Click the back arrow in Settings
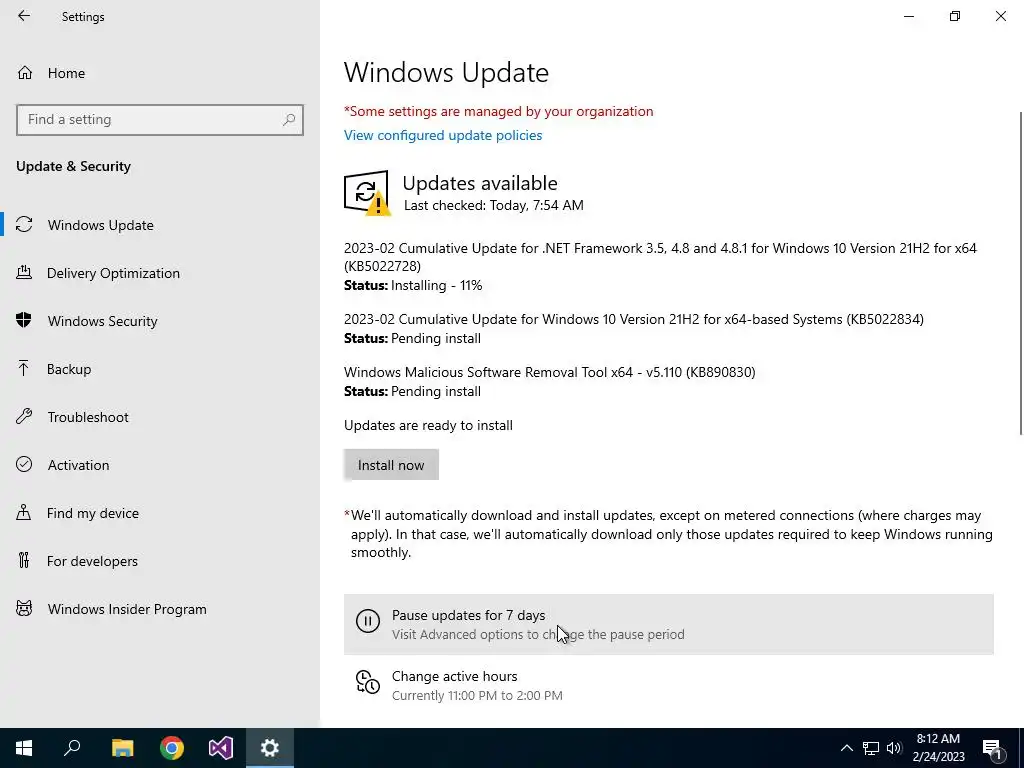The height and width of the screenshot is (768, 1024). point(24,16)
